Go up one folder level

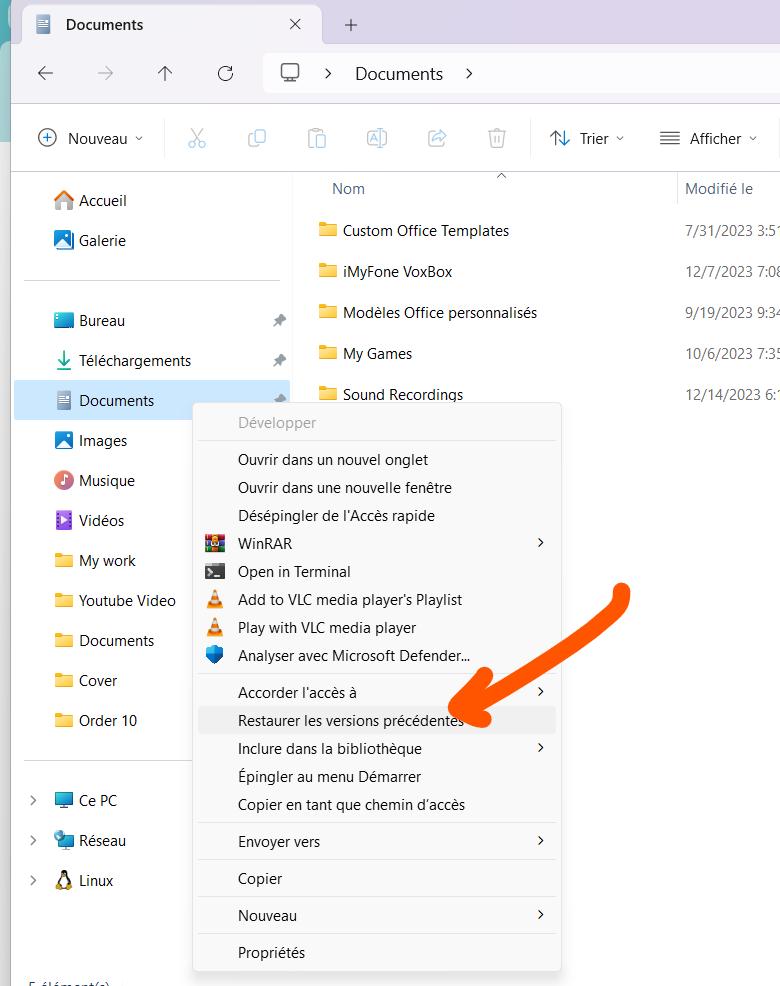[x=165, y=74]
